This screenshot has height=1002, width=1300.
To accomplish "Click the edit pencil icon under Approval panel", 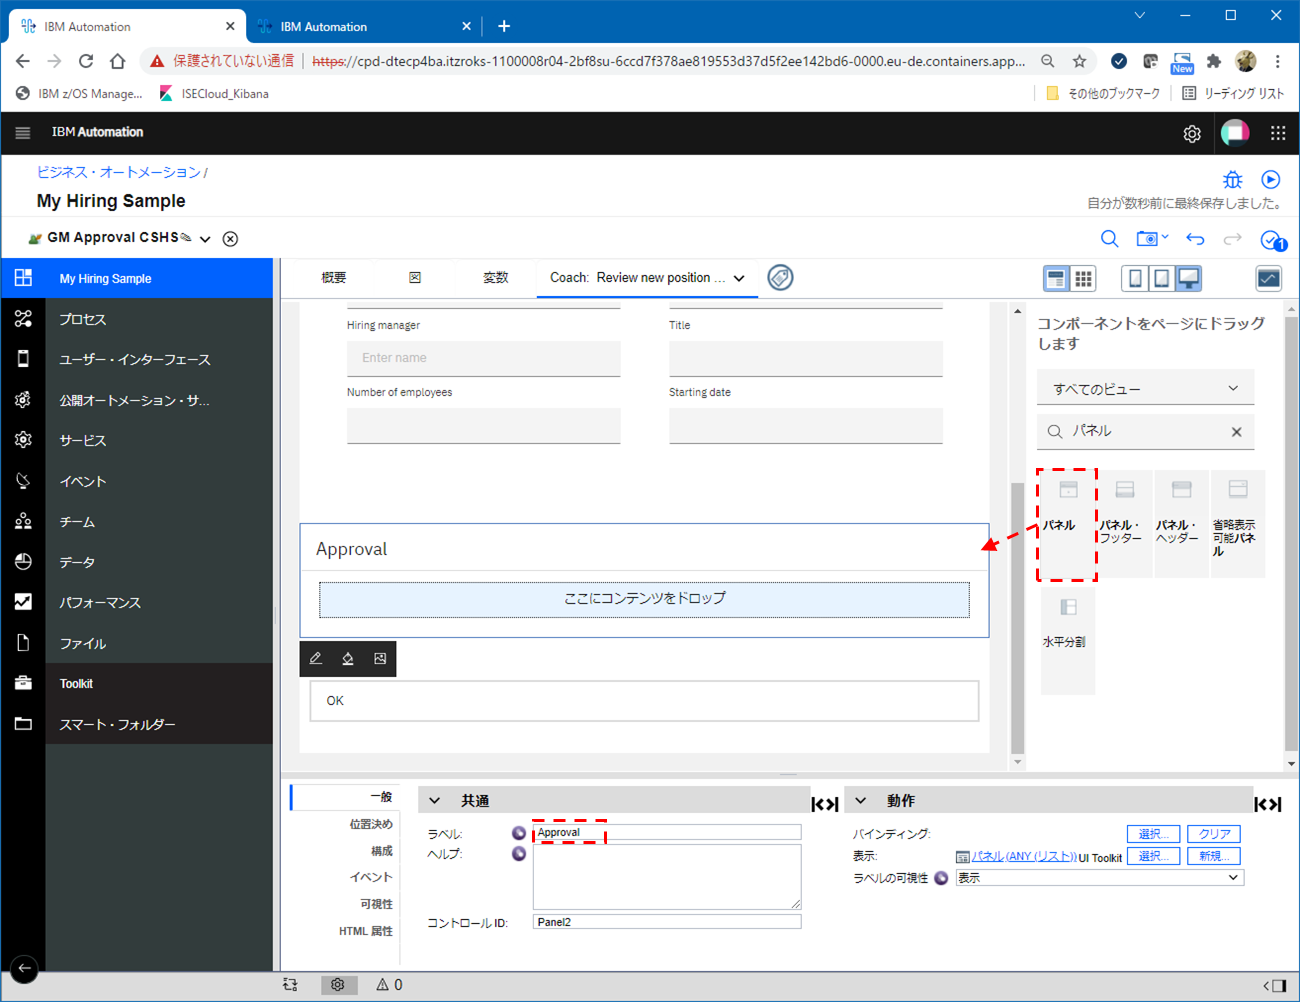I will pyautogui.click(x=316, y=659).
